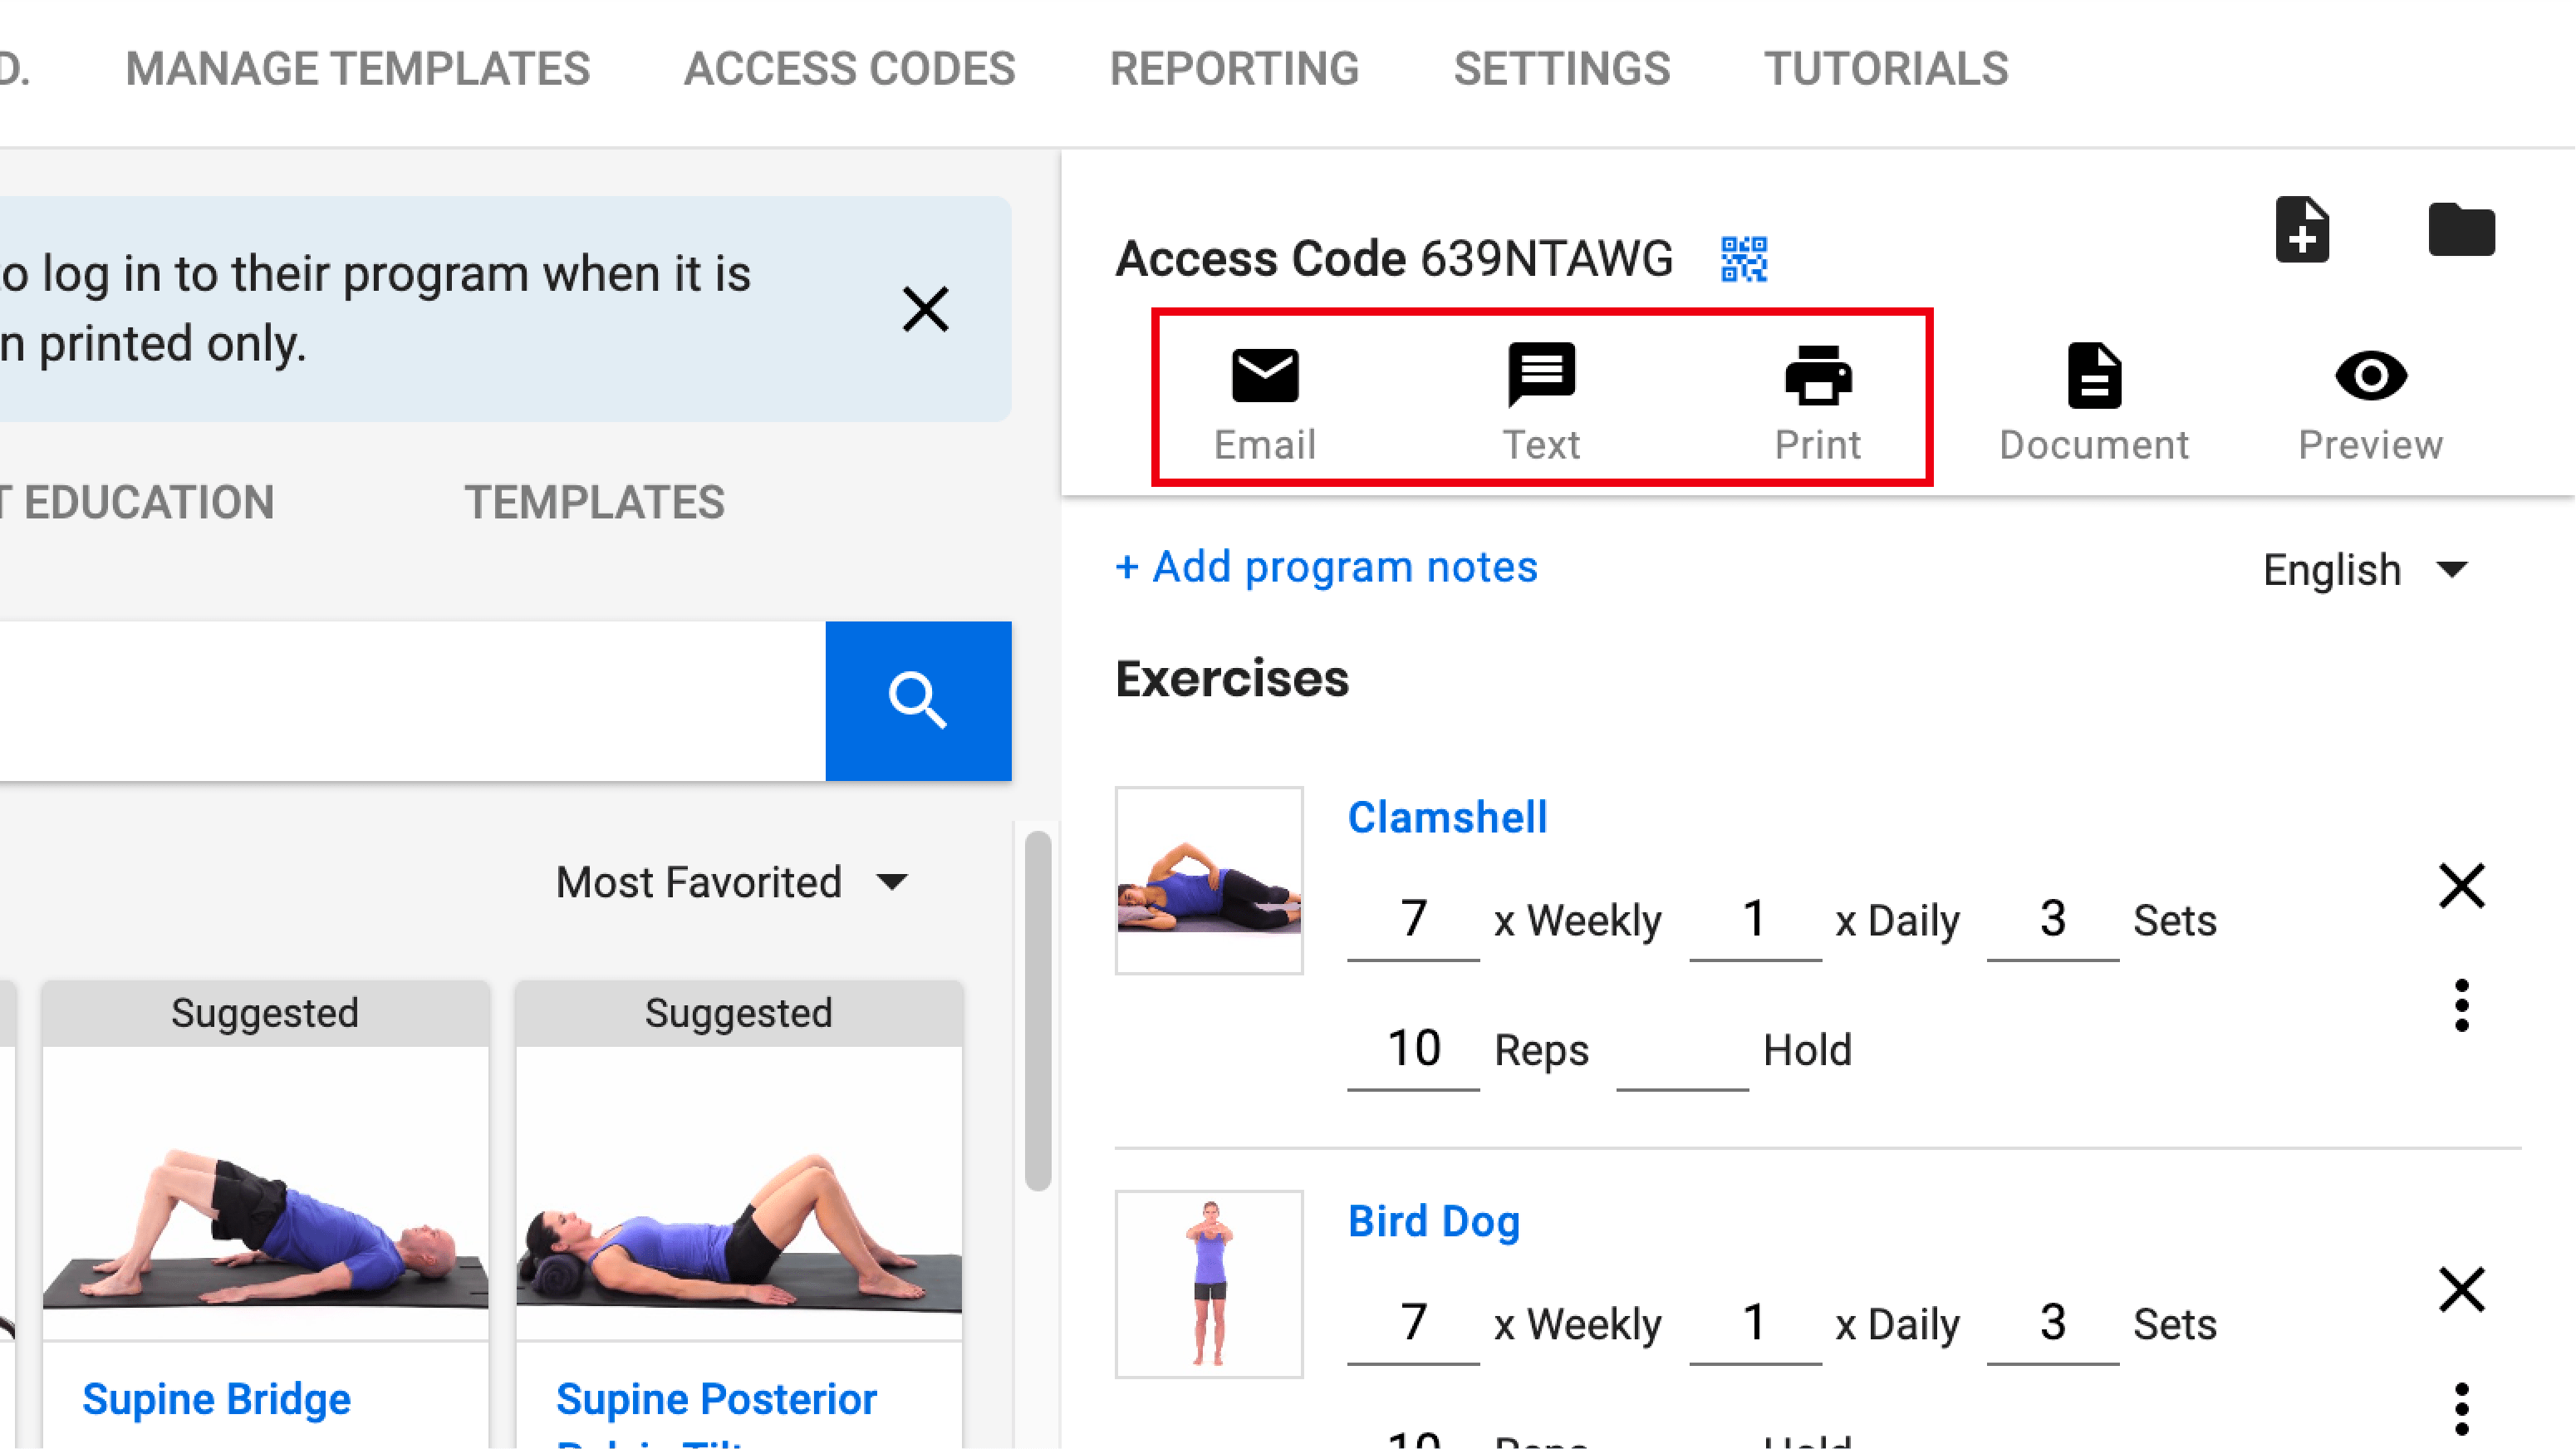2576x1449 pixels.
Task: Click the exercise list scrollbar
Action: coord(1038,1010)
